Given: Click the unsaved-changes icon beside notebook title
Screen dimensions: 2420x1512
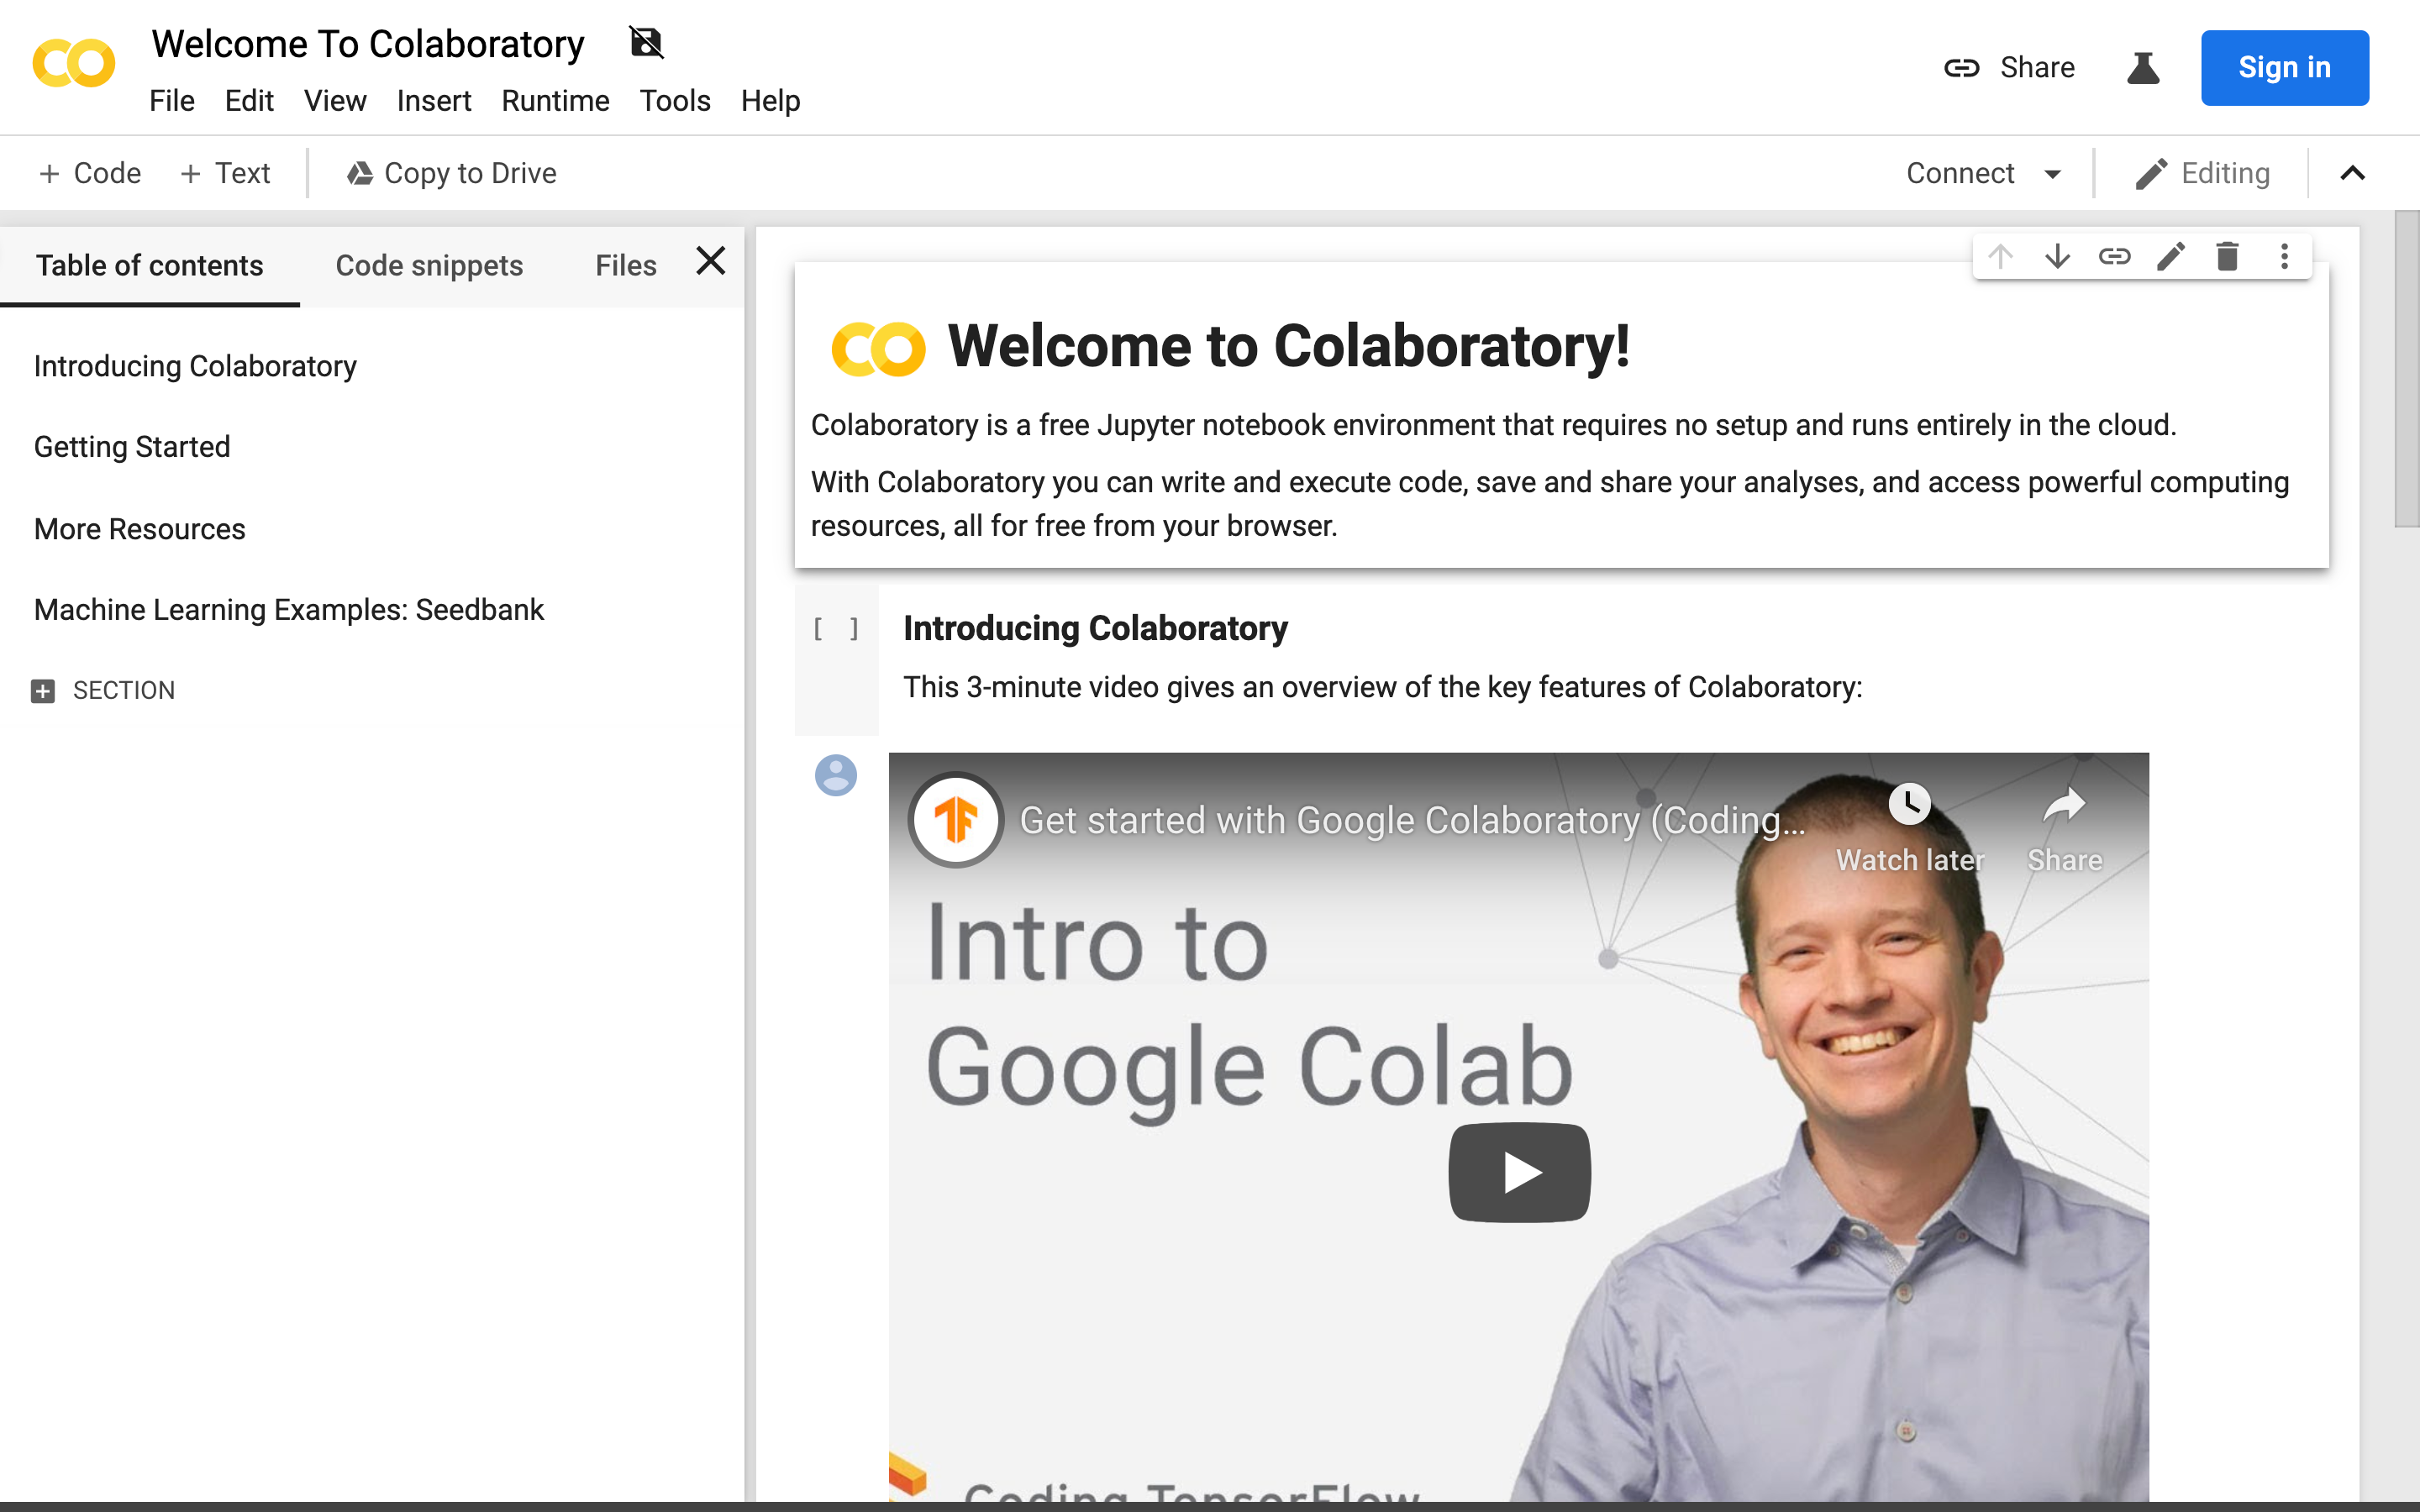Looking at the screenshot, I should (646, 43).
